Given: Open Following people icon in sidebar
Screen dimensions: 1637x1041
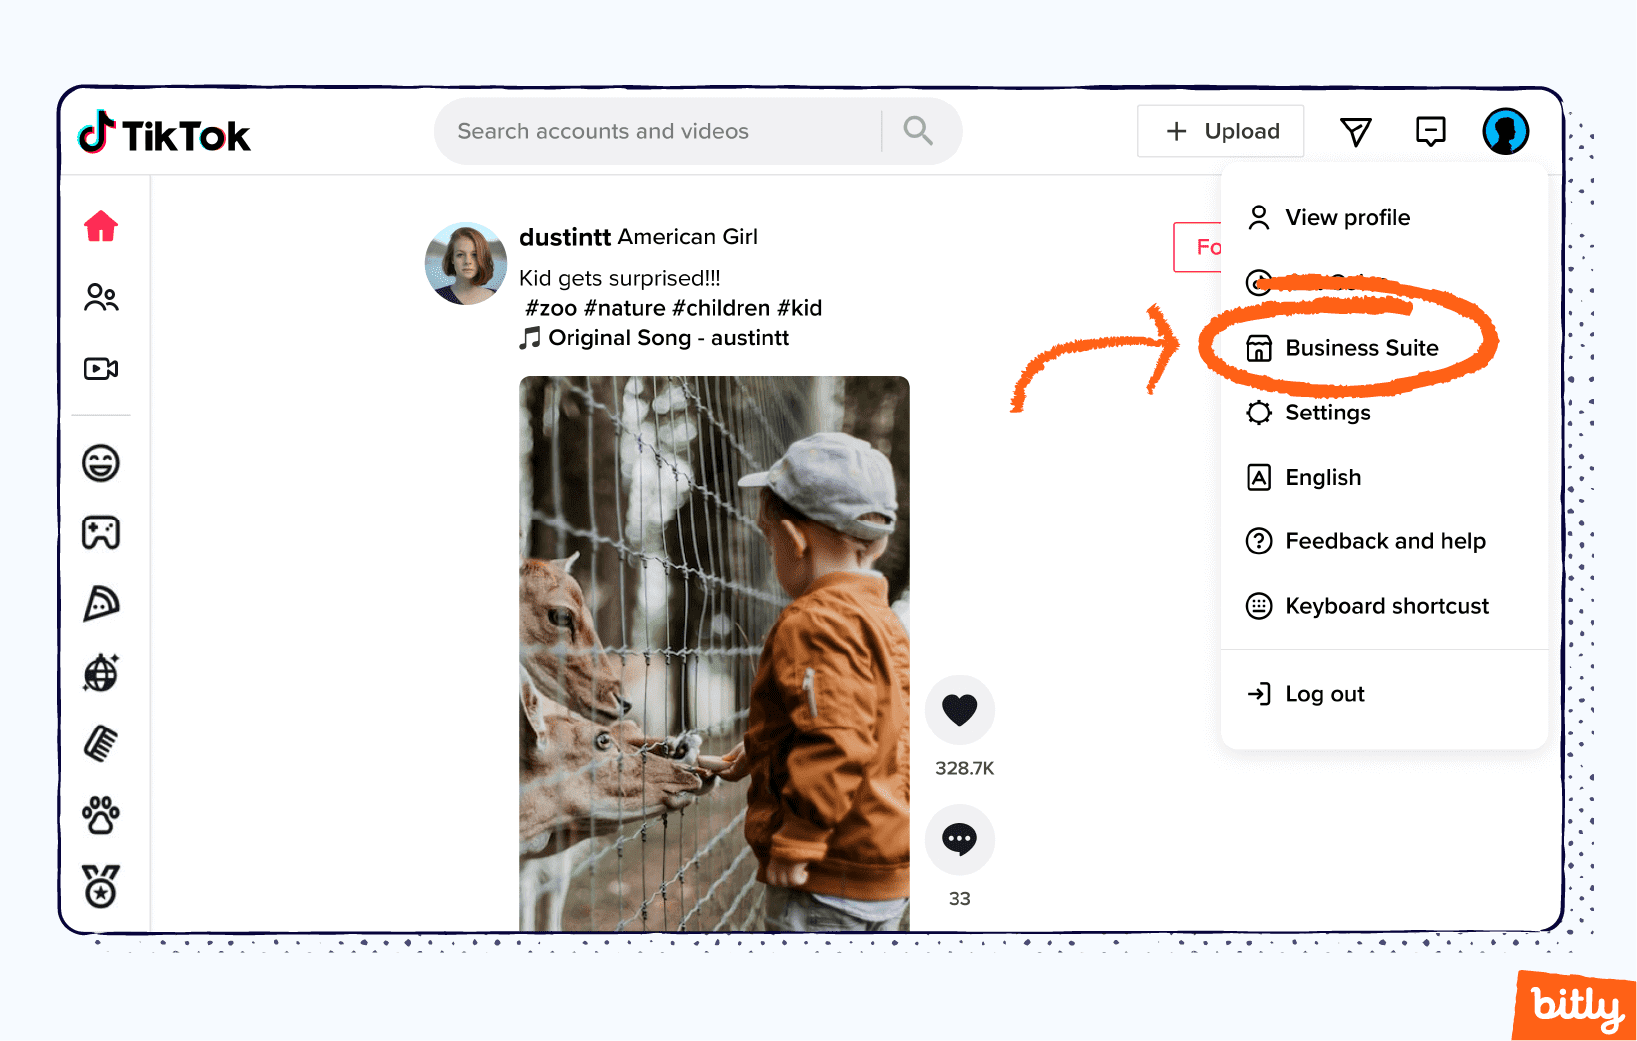Looking at the screenshot, I should 101,297.
